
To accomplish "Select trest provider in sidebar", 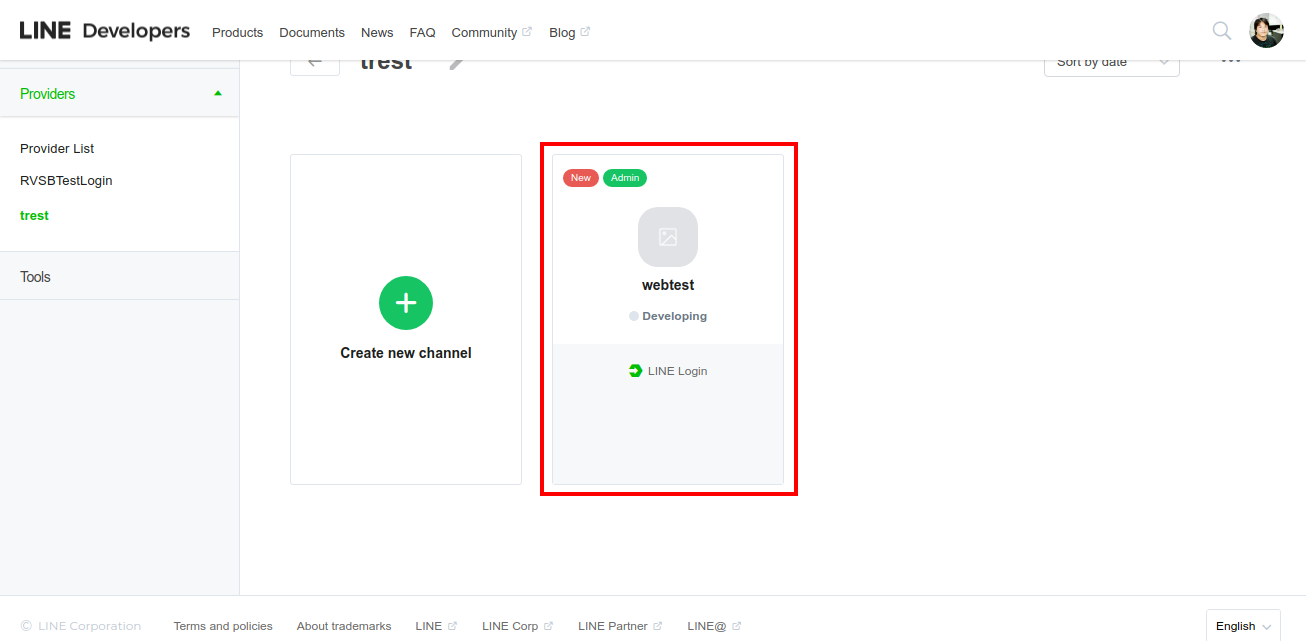I will (34, 215).
